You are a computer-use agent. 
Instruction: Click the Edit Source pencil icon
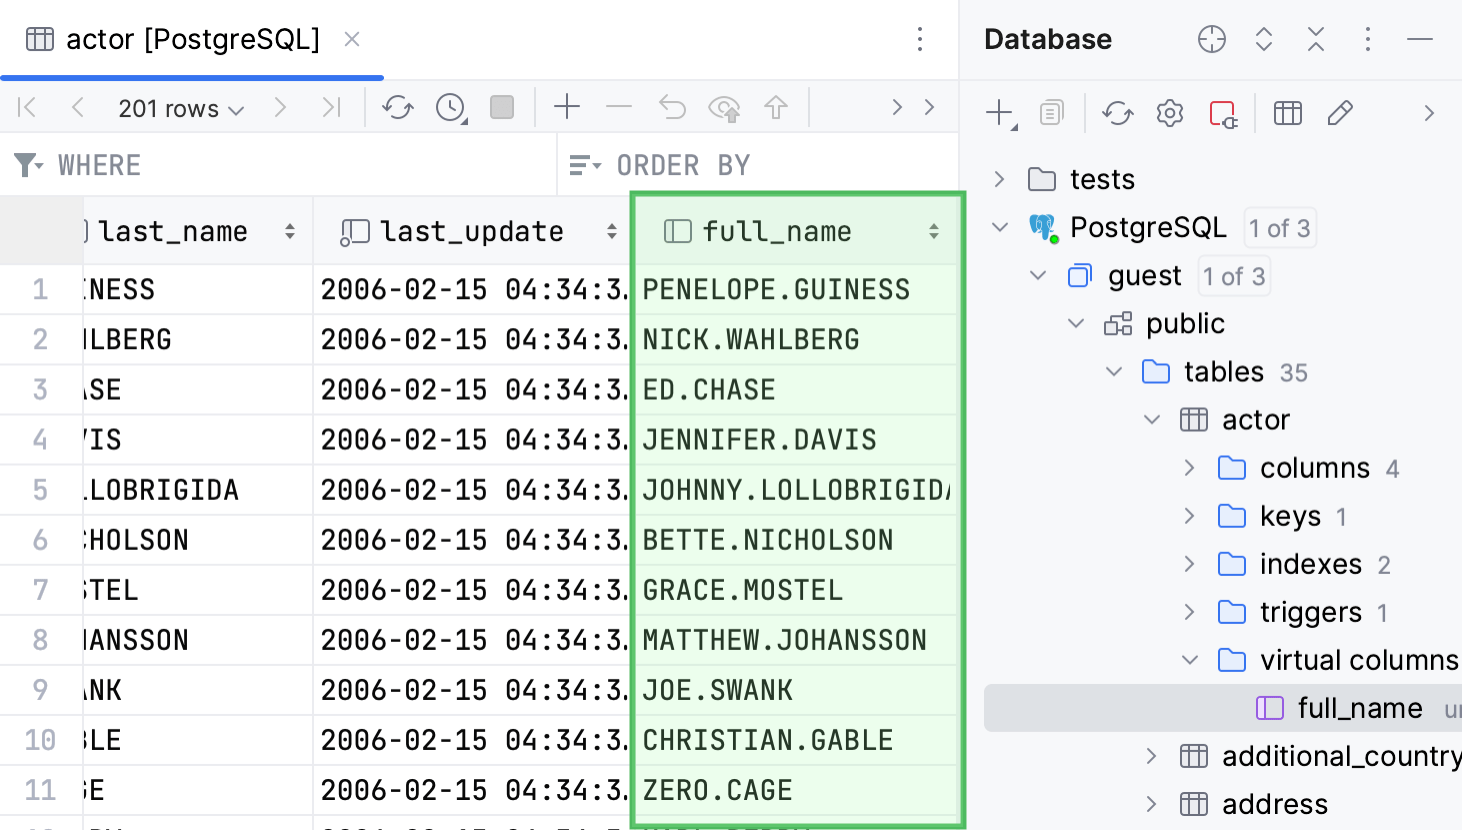click(1340, 113)
